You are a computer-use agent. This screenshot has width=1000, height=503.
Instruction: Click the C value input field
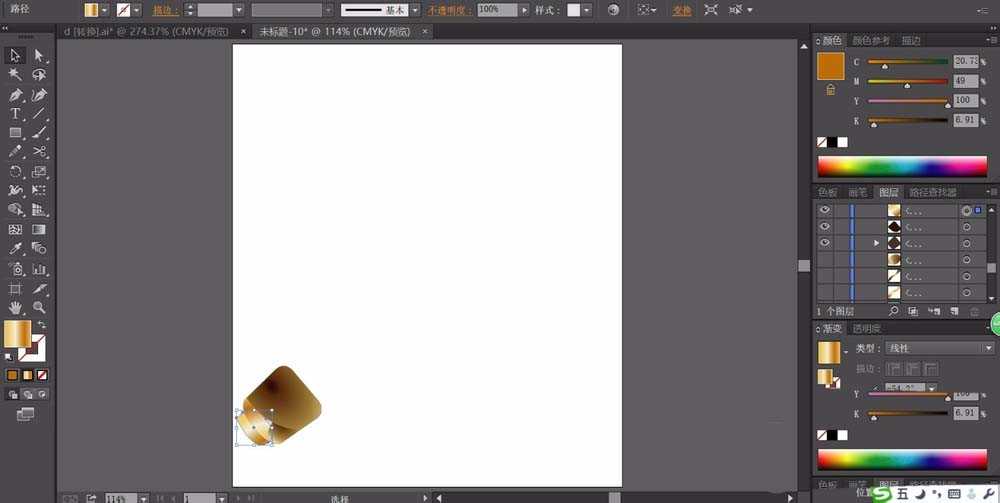pos(965,61)
